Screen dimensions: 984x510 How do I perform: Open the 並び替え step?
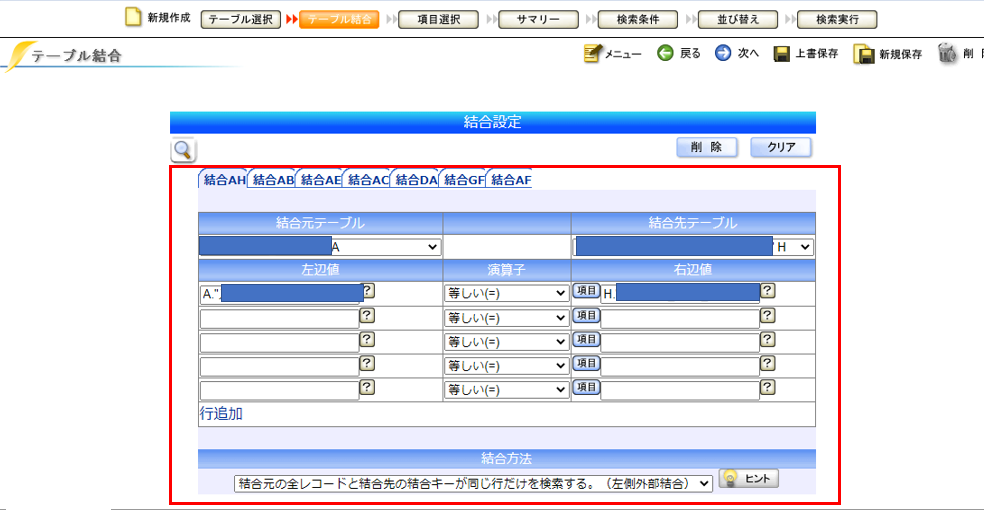point(737,19)
